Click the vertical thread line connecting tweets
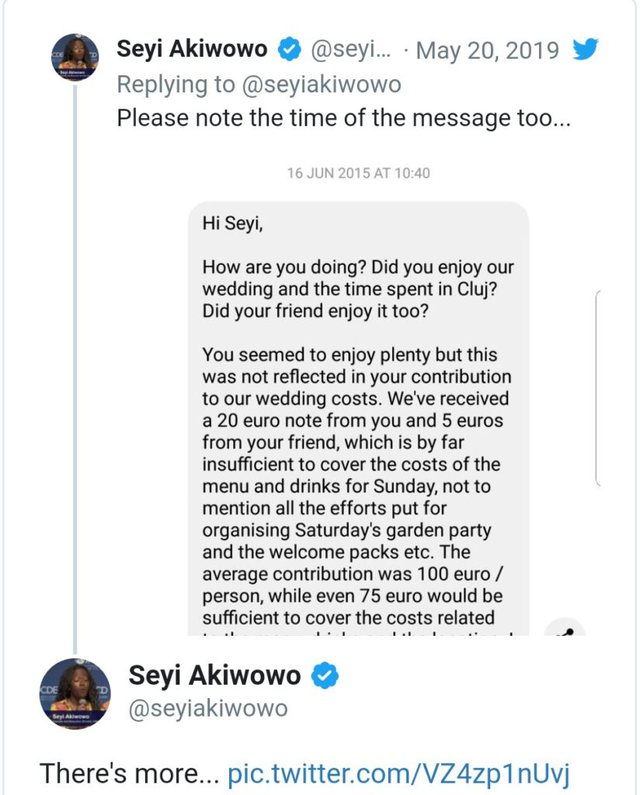 tap(75, 369)
